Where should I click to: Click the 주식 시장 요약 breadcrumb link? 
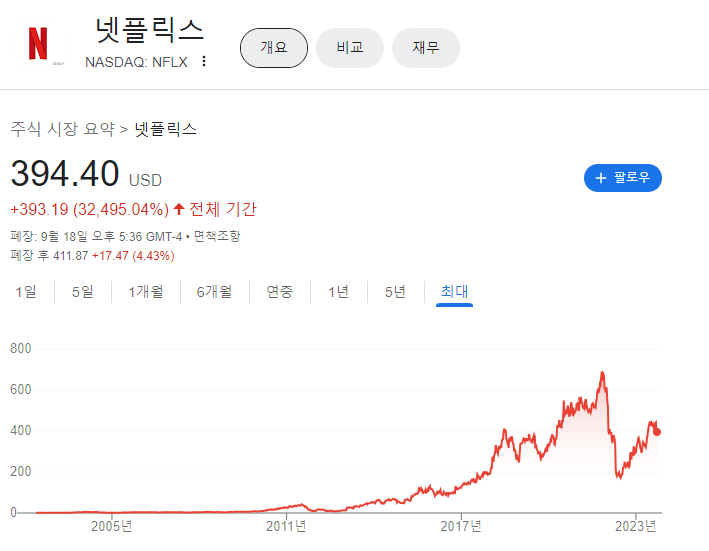(62, 129)
